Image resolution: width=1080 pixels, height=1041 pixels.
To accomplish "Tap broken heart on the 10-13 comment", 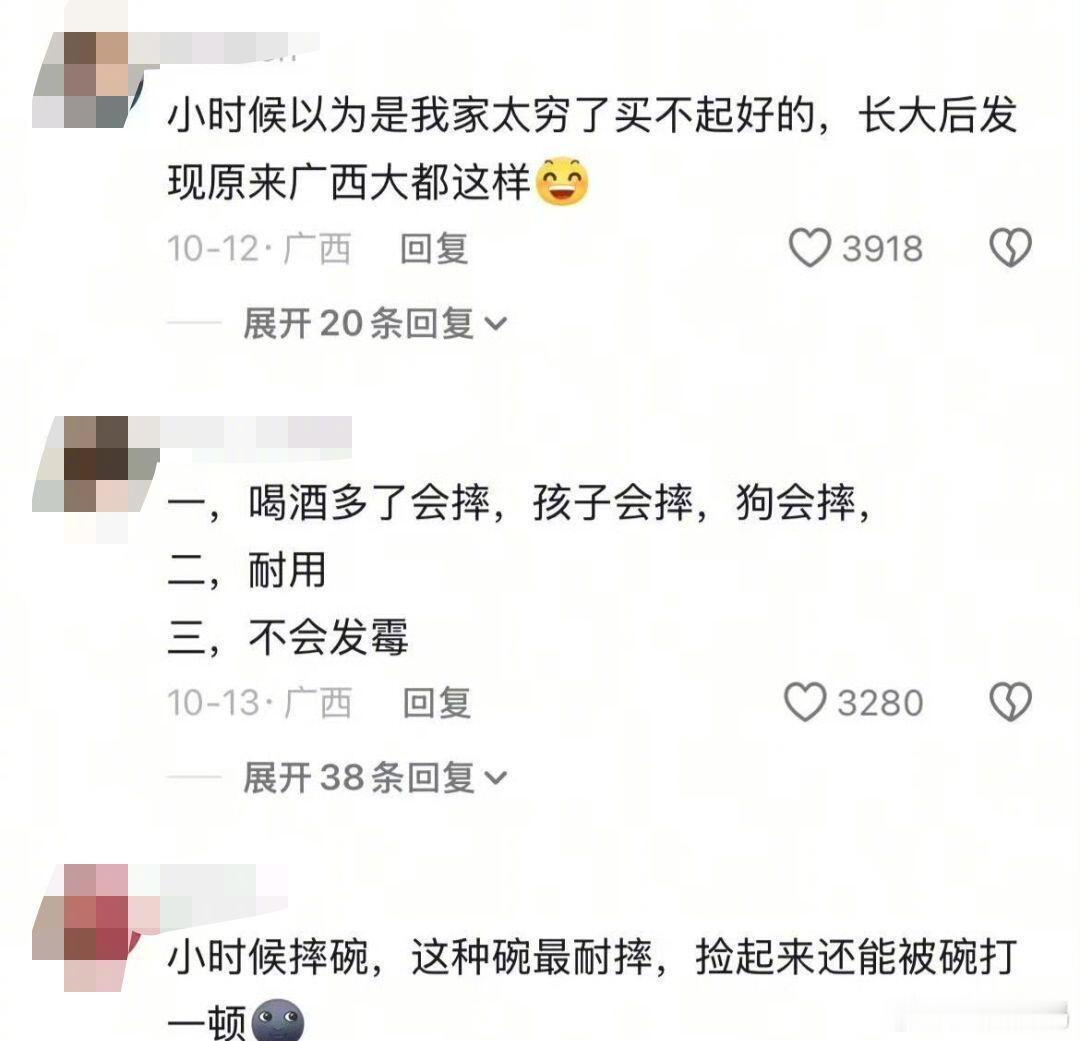I will tap(1010, 702).
